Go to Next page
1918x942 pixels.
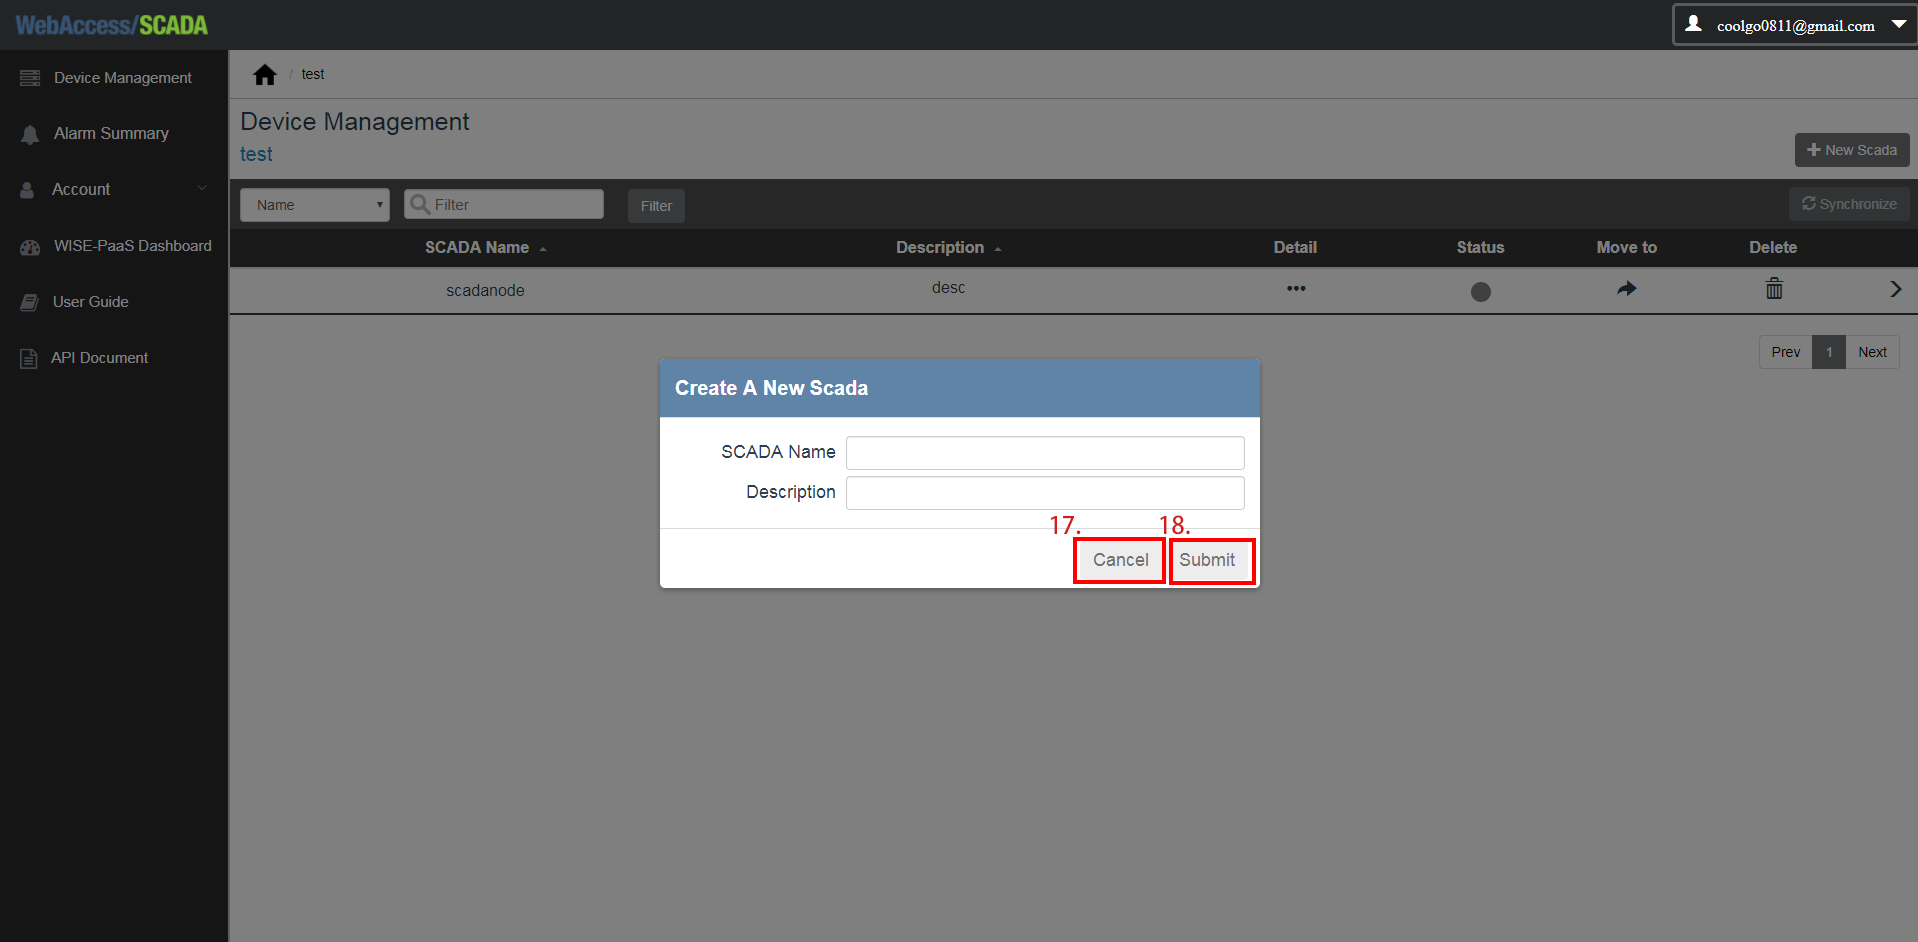(1872, 352)
